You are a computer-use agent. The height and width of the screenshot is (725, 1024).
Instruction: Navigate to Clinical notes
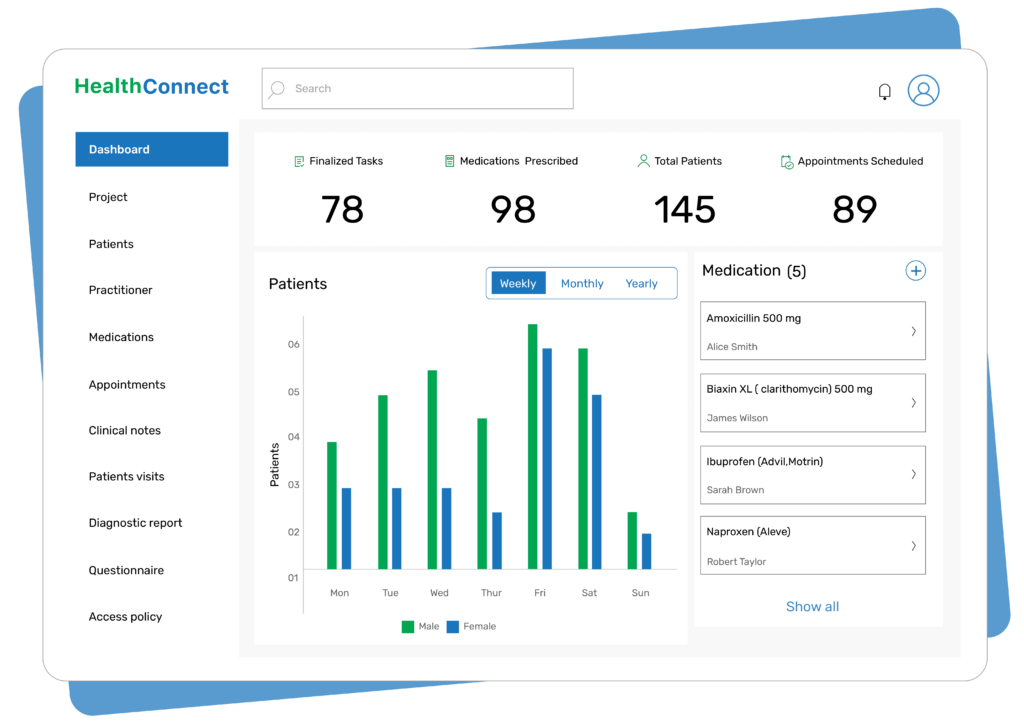pos(124,430)
